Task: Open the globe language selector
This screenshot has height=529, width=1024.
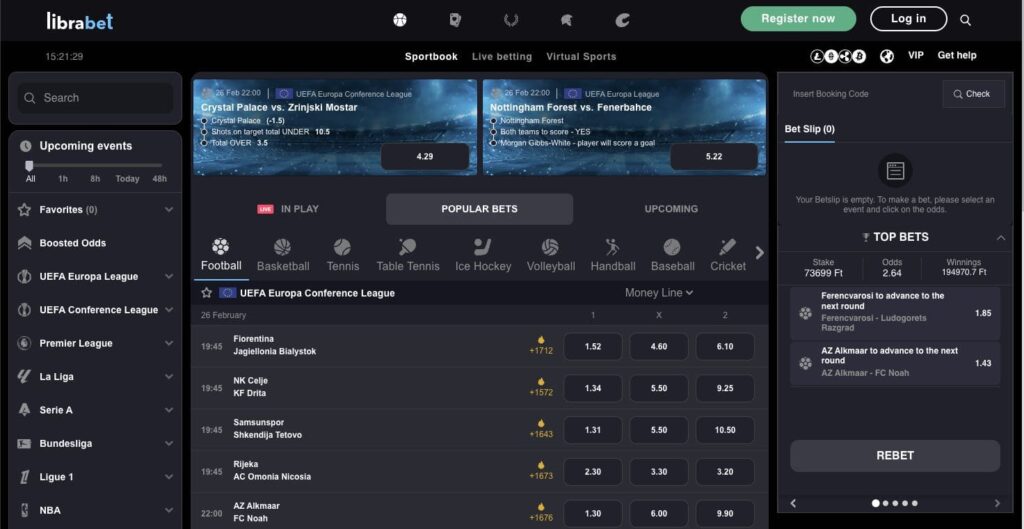Action: [x=887, y=56]
